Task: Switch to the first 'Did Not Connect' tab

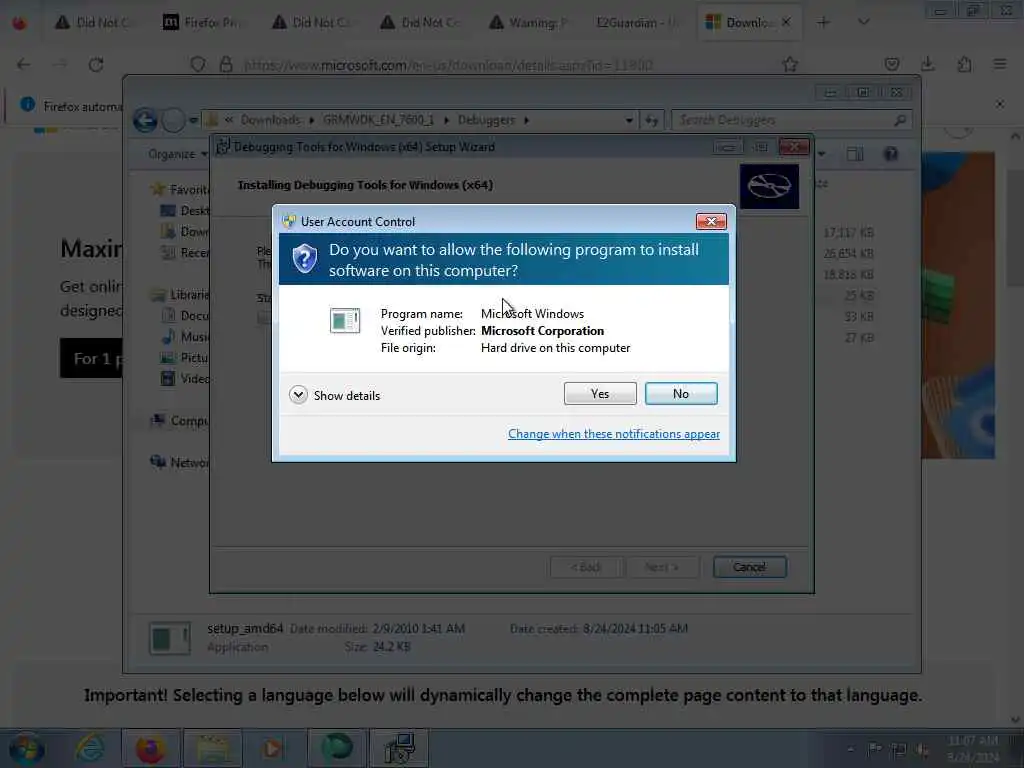Action: tap(96, 23)
